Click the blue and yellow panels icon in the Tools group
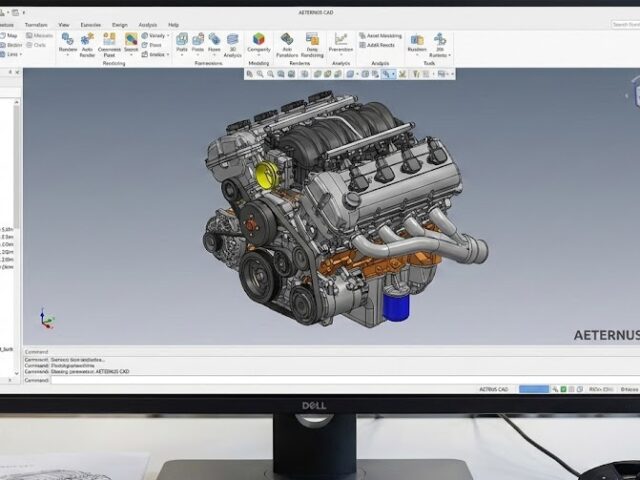The width and height of the screenshot is (640, 480). click(417, 40)
